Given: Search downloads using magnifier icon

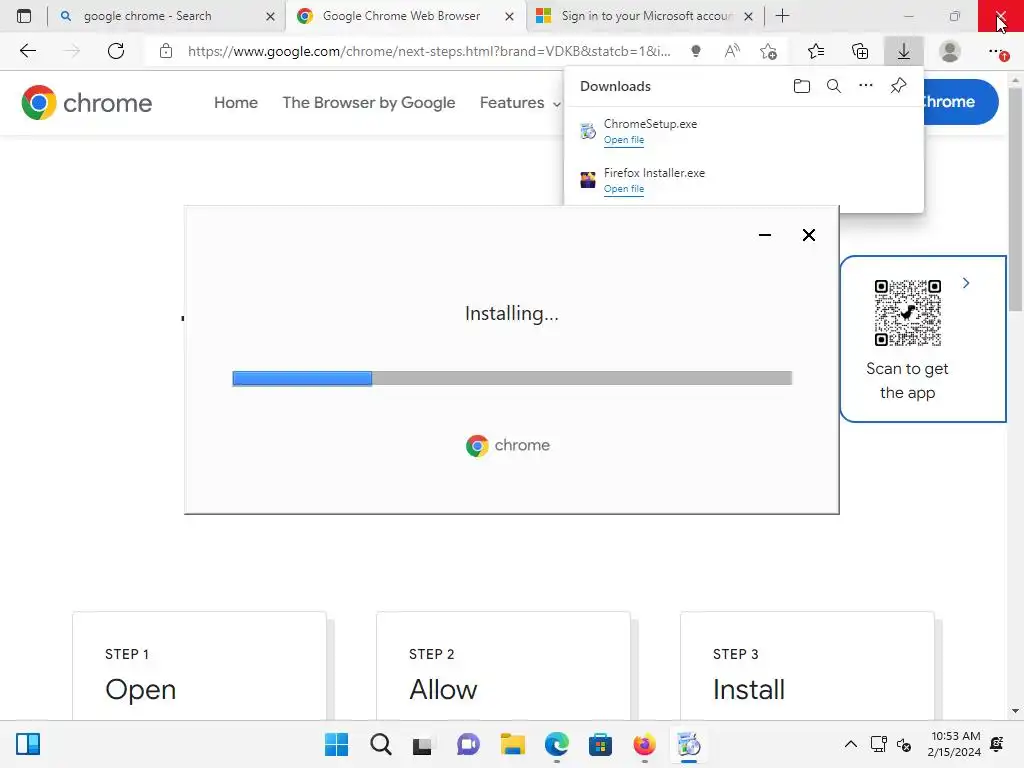Looking at the screenshot, I should (x=834, y=86).
